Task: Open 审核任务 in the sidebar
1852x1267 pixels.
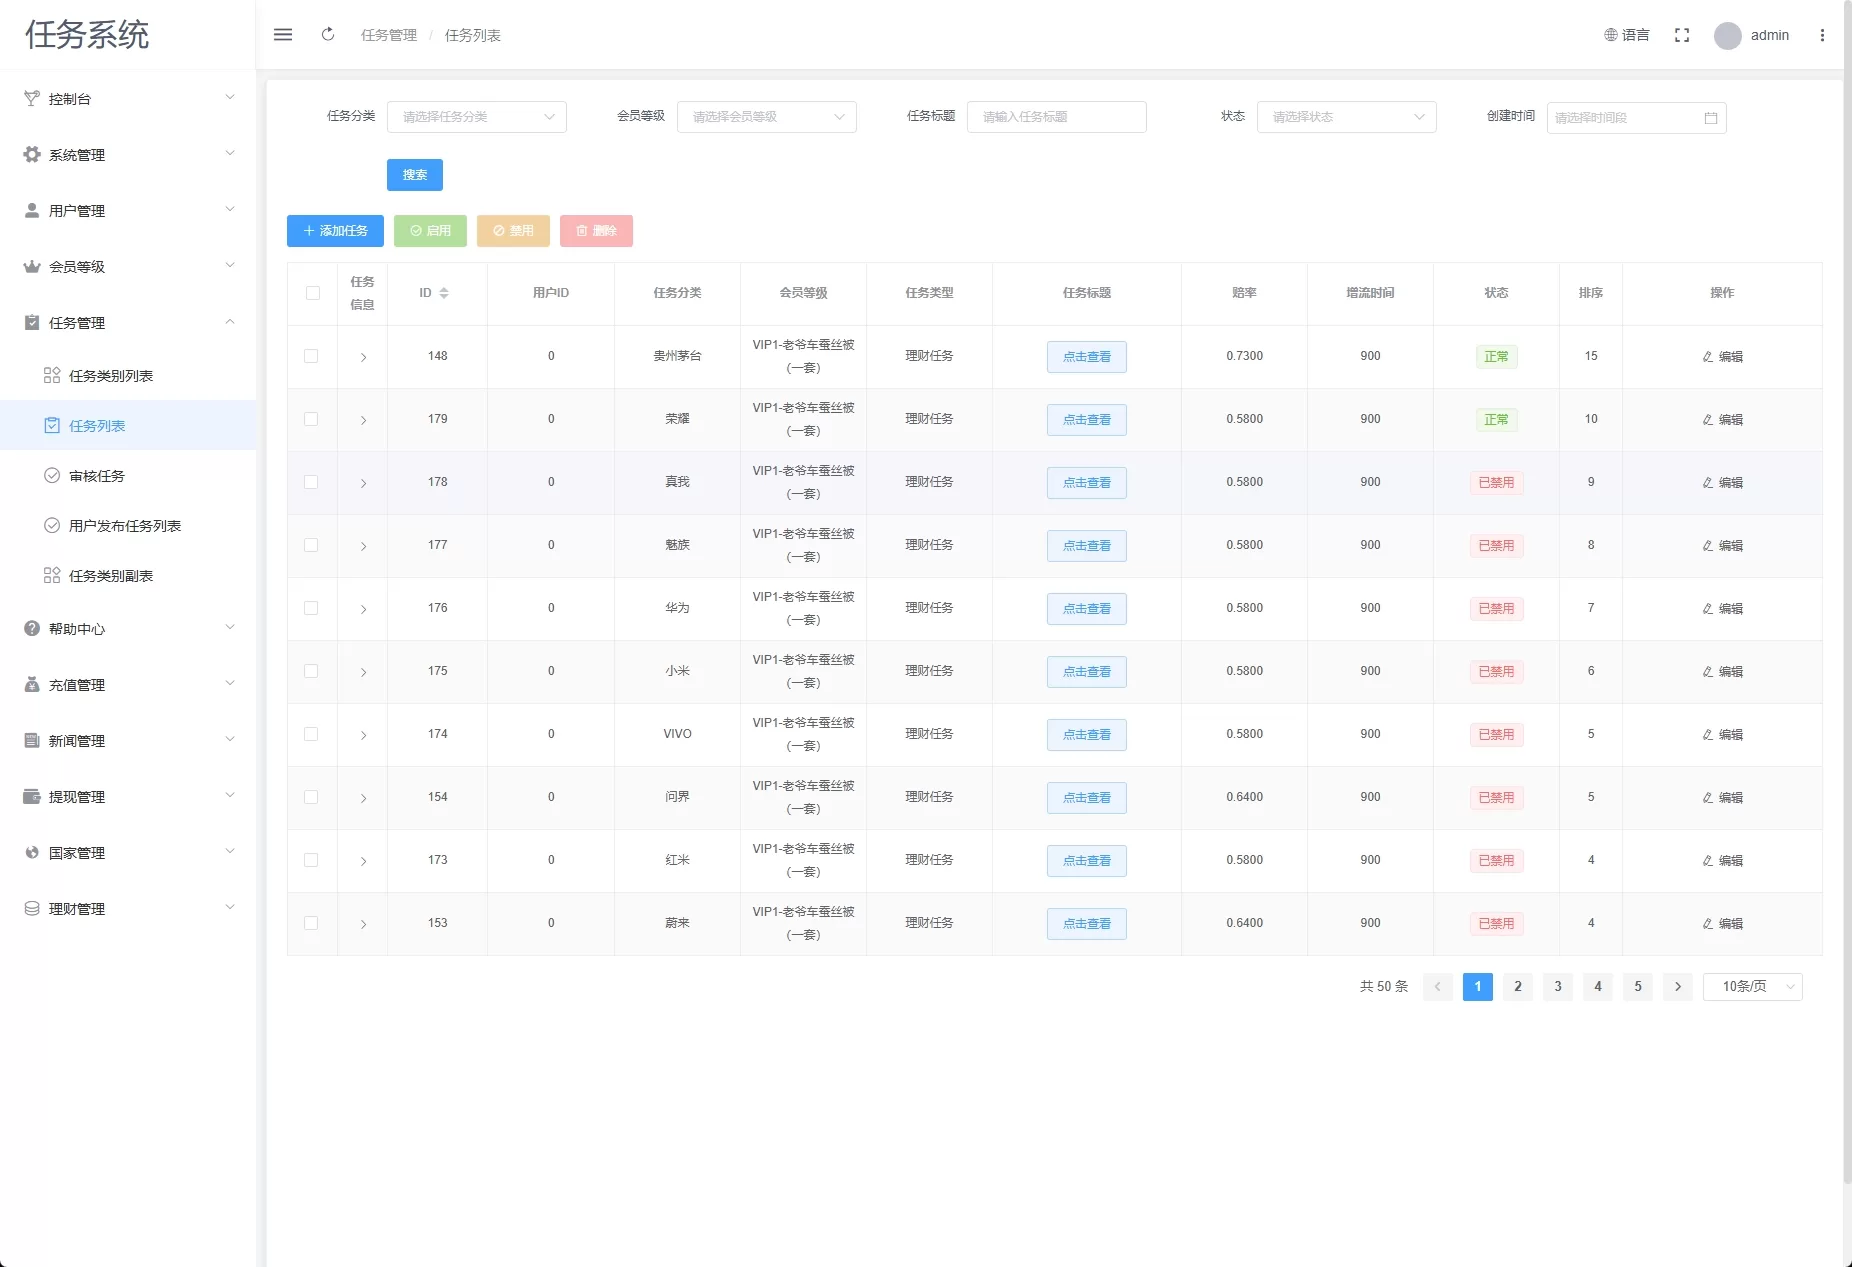Action: point(97,476)
